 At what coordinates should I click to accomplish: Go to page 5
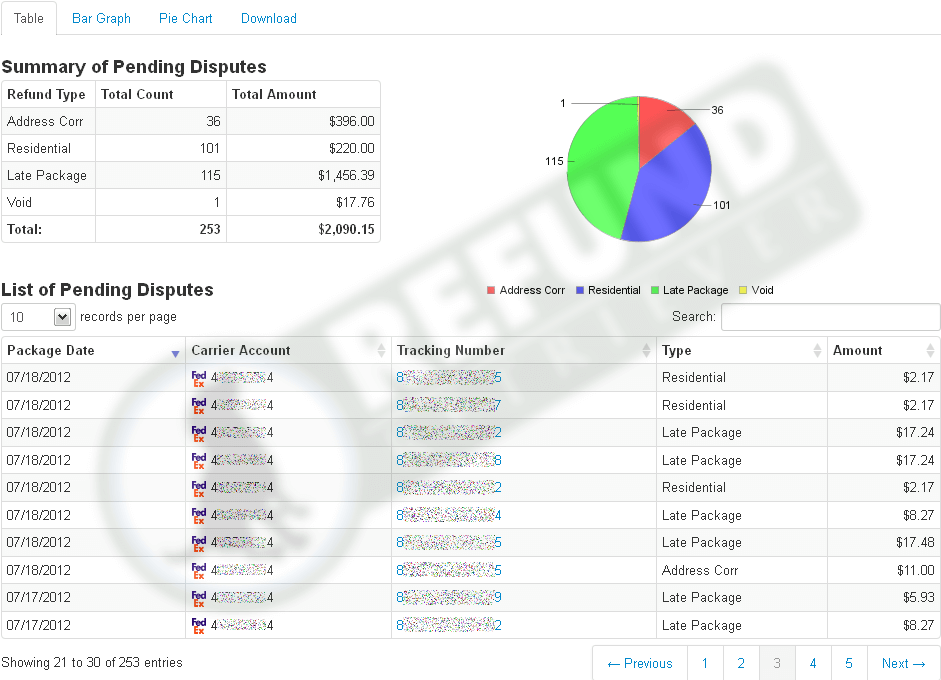[x=849, y=663]
